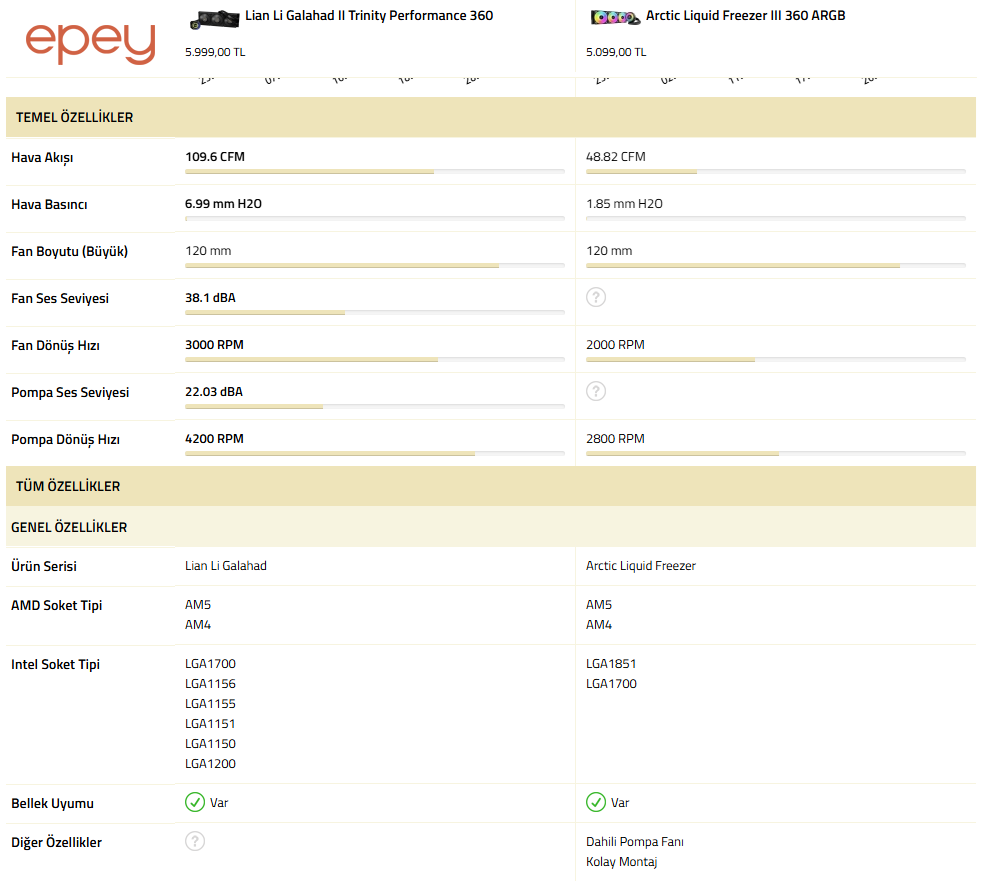Click the Hava Basıncı row label
Viewport: 986px width, 881px height.
click(49, 204)
